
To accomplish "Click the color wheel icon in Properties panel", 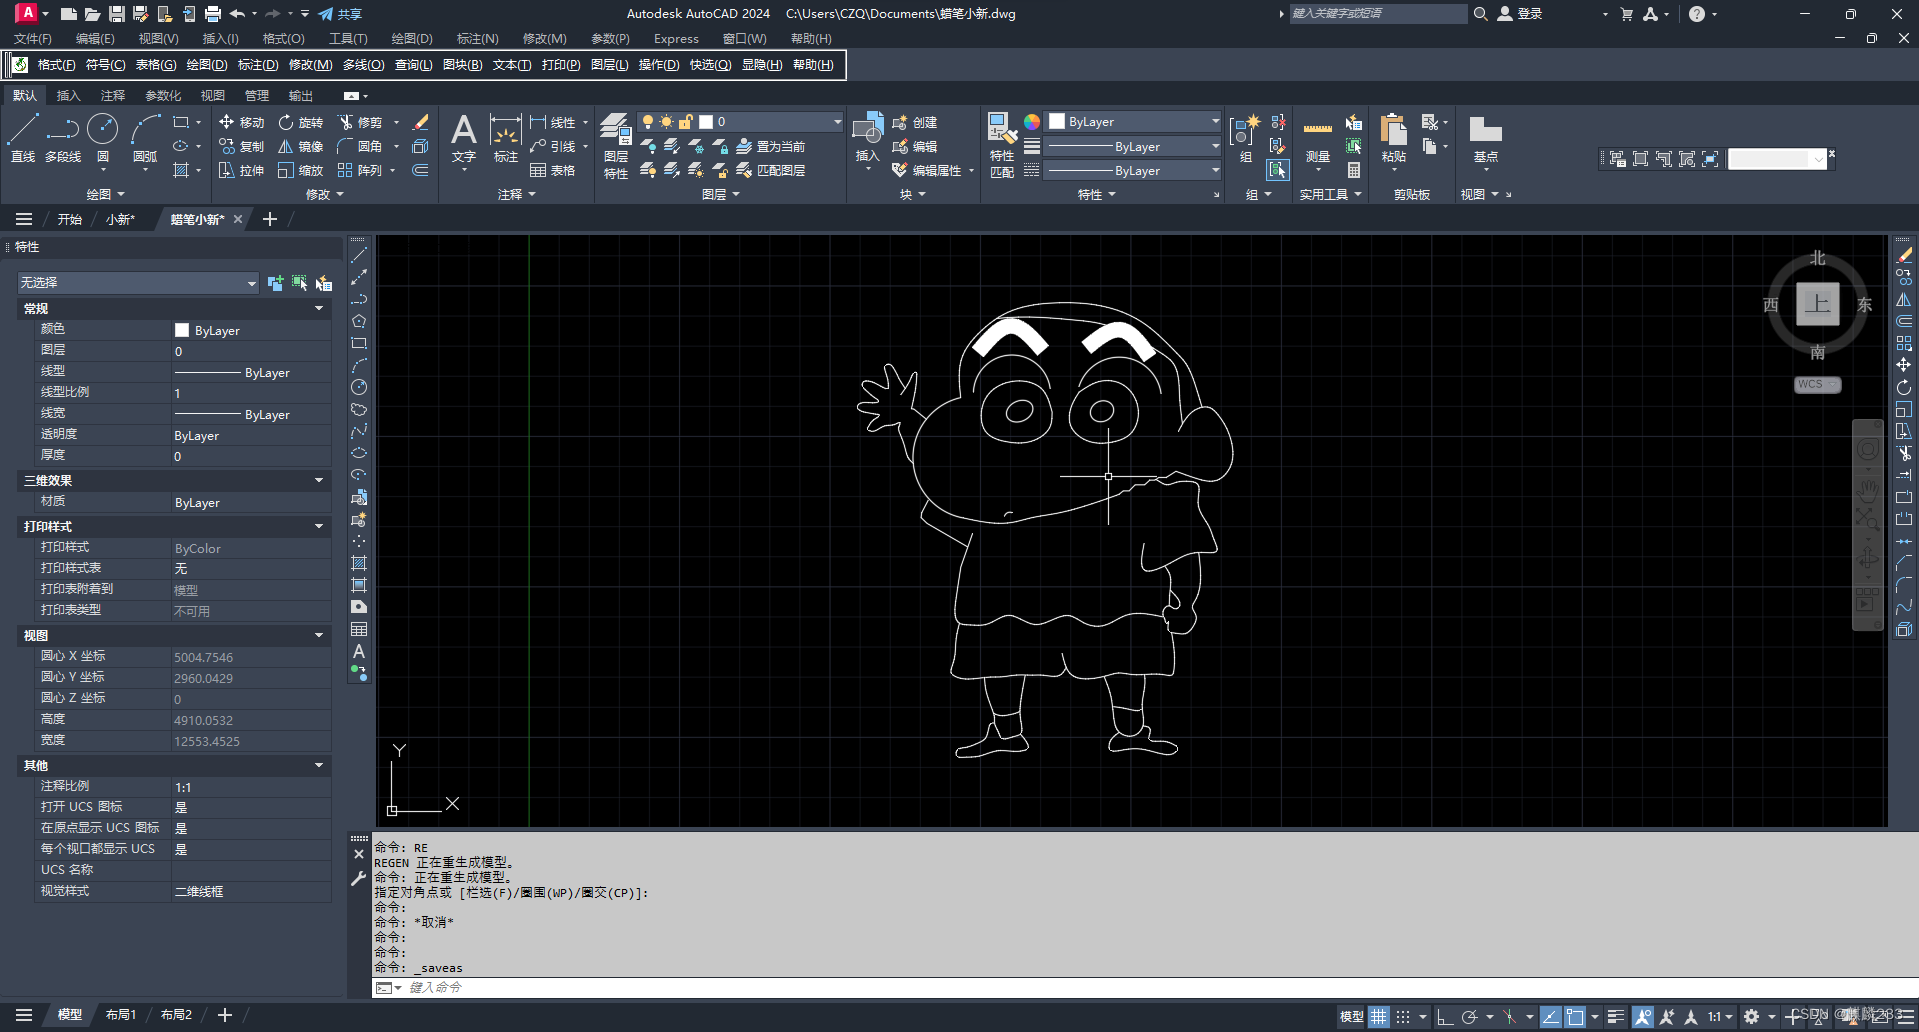I will [x=1032, y=122].
